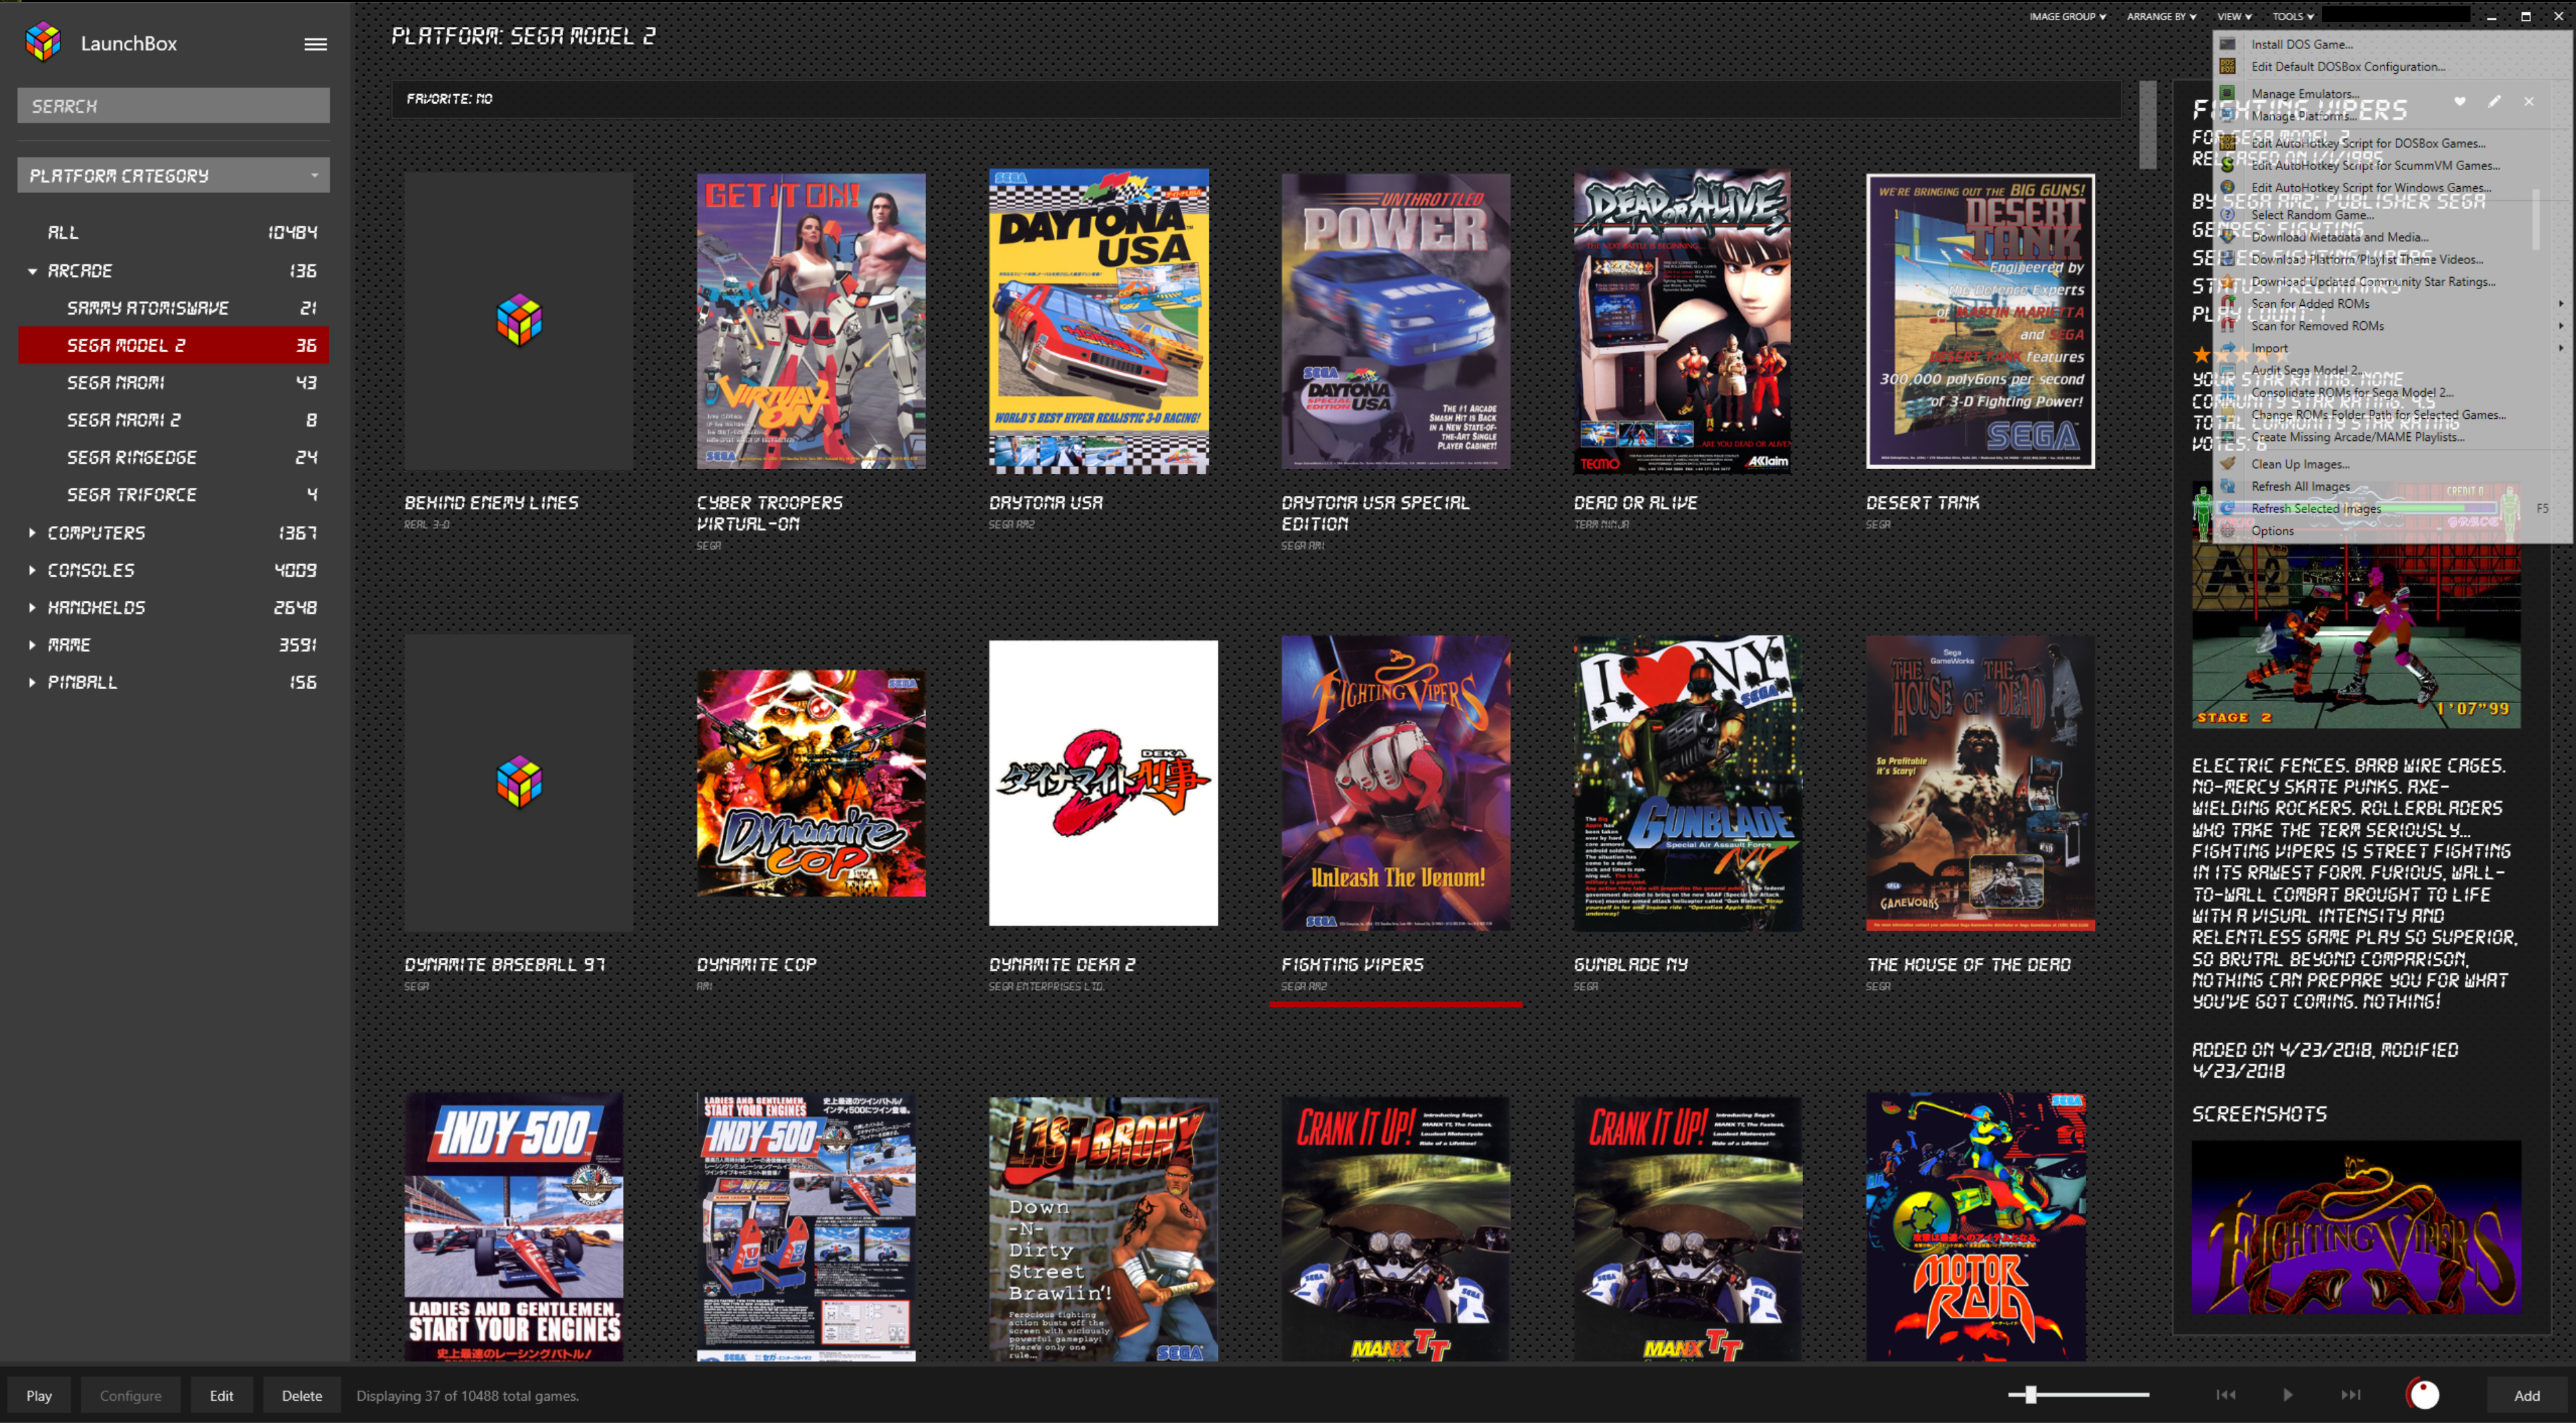The height and width of the screenshot is (1423, 2576).
Task: Expand the Consoles category
Action: coord(32,570)
